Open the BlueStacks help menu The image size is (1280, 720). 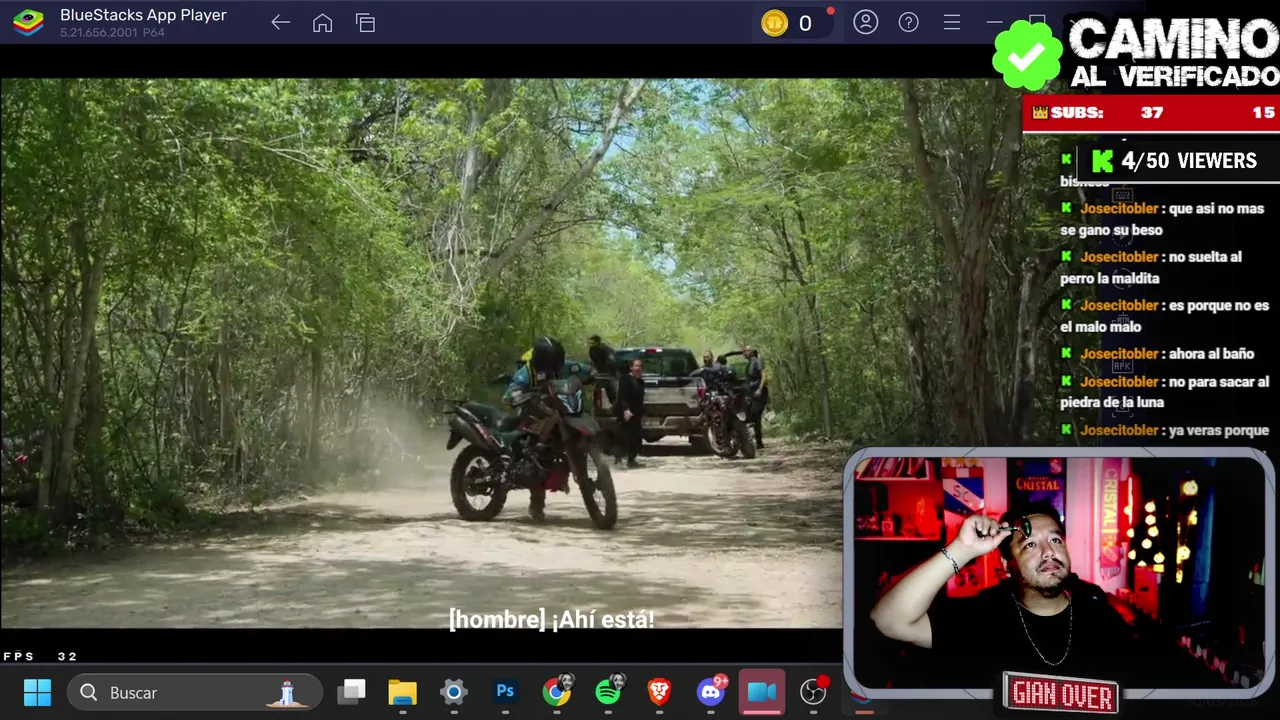point(908,22)
